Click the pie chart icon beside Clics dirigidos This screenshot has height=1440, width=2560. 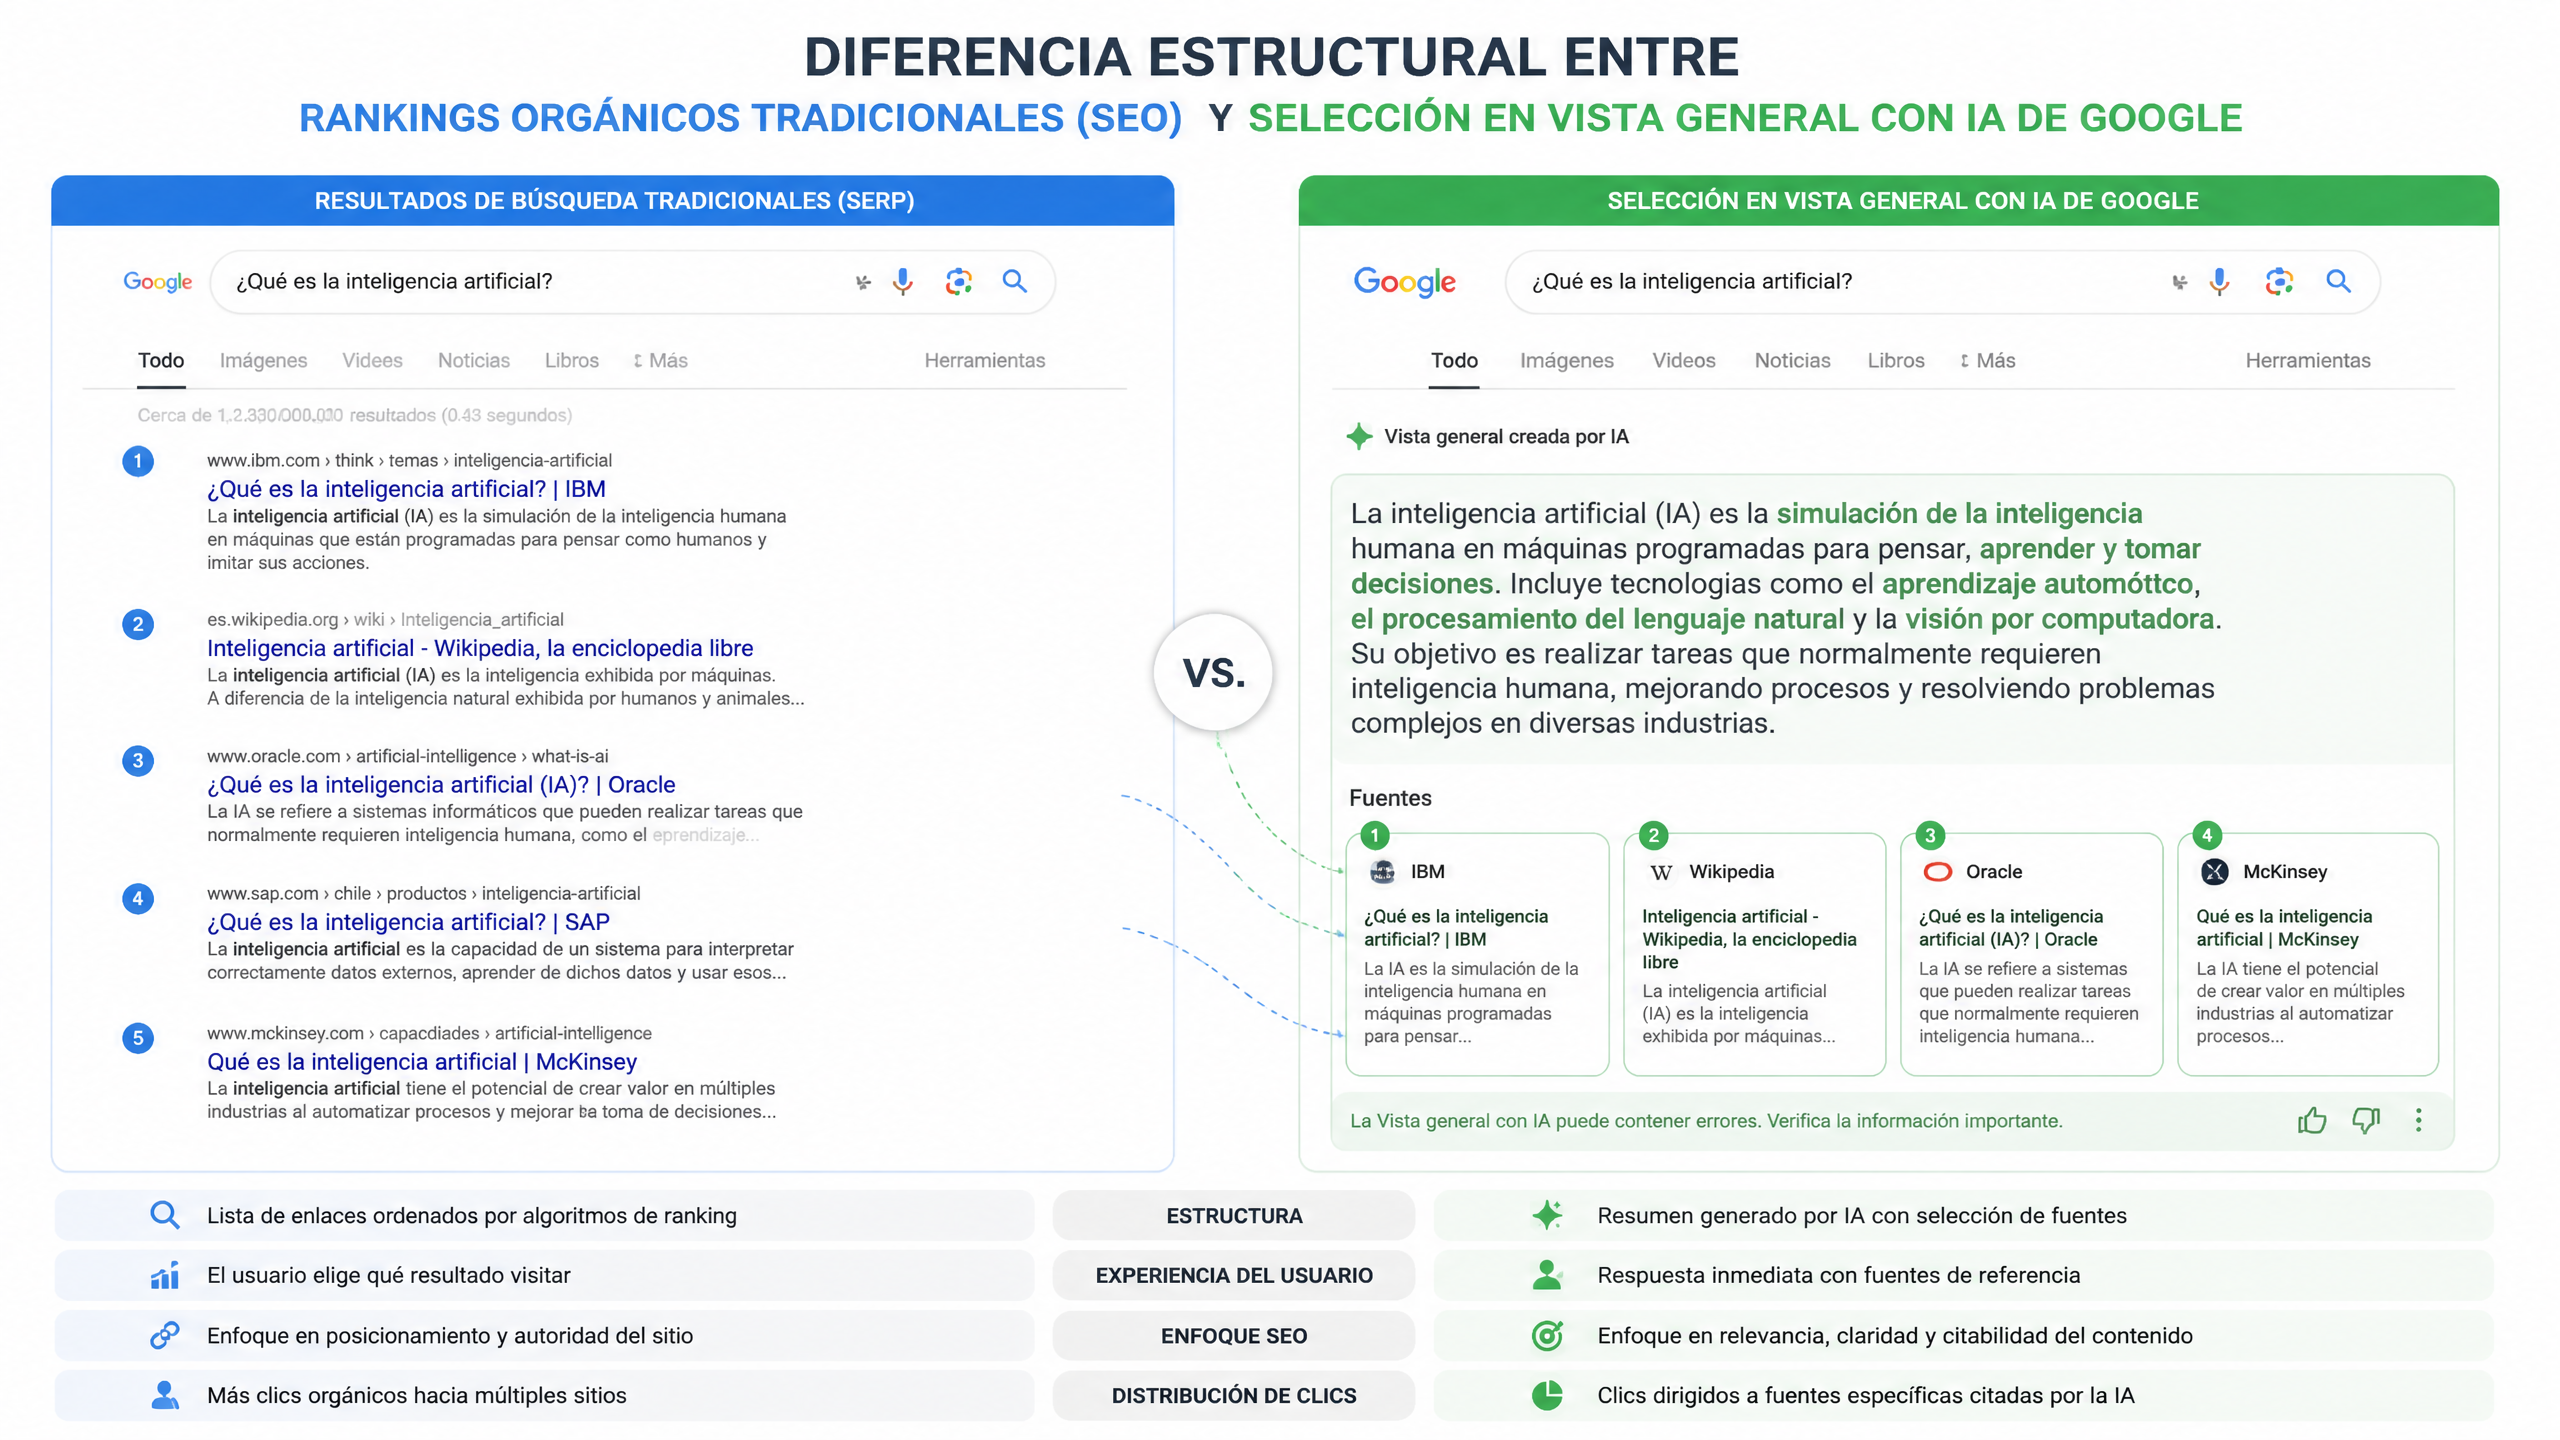coord(1547,1395)
